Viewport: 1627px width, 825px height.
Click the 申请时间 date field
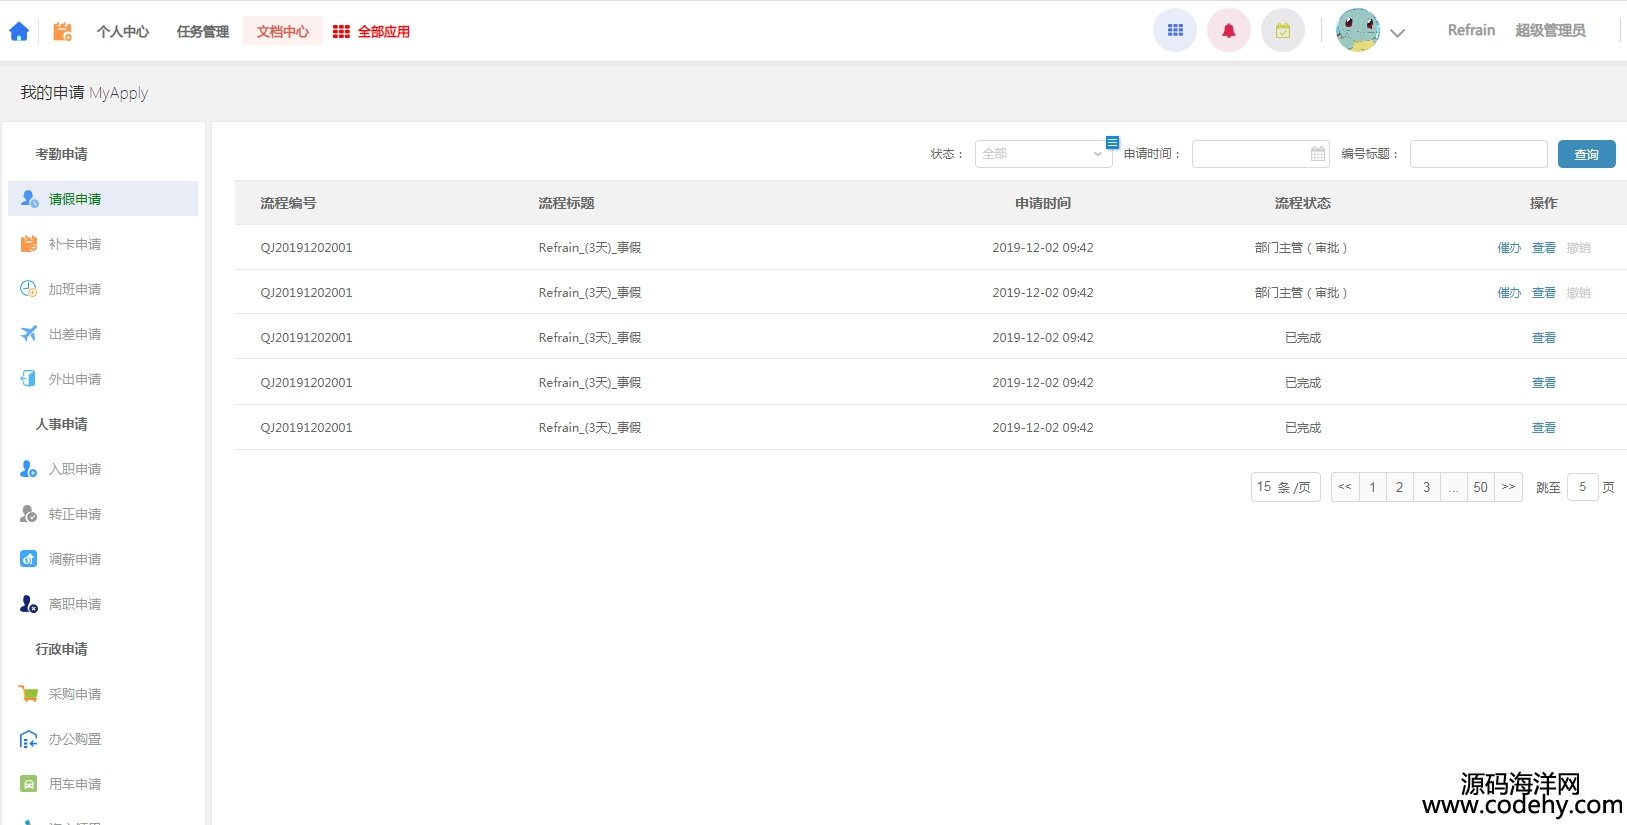click(1260, 154)
